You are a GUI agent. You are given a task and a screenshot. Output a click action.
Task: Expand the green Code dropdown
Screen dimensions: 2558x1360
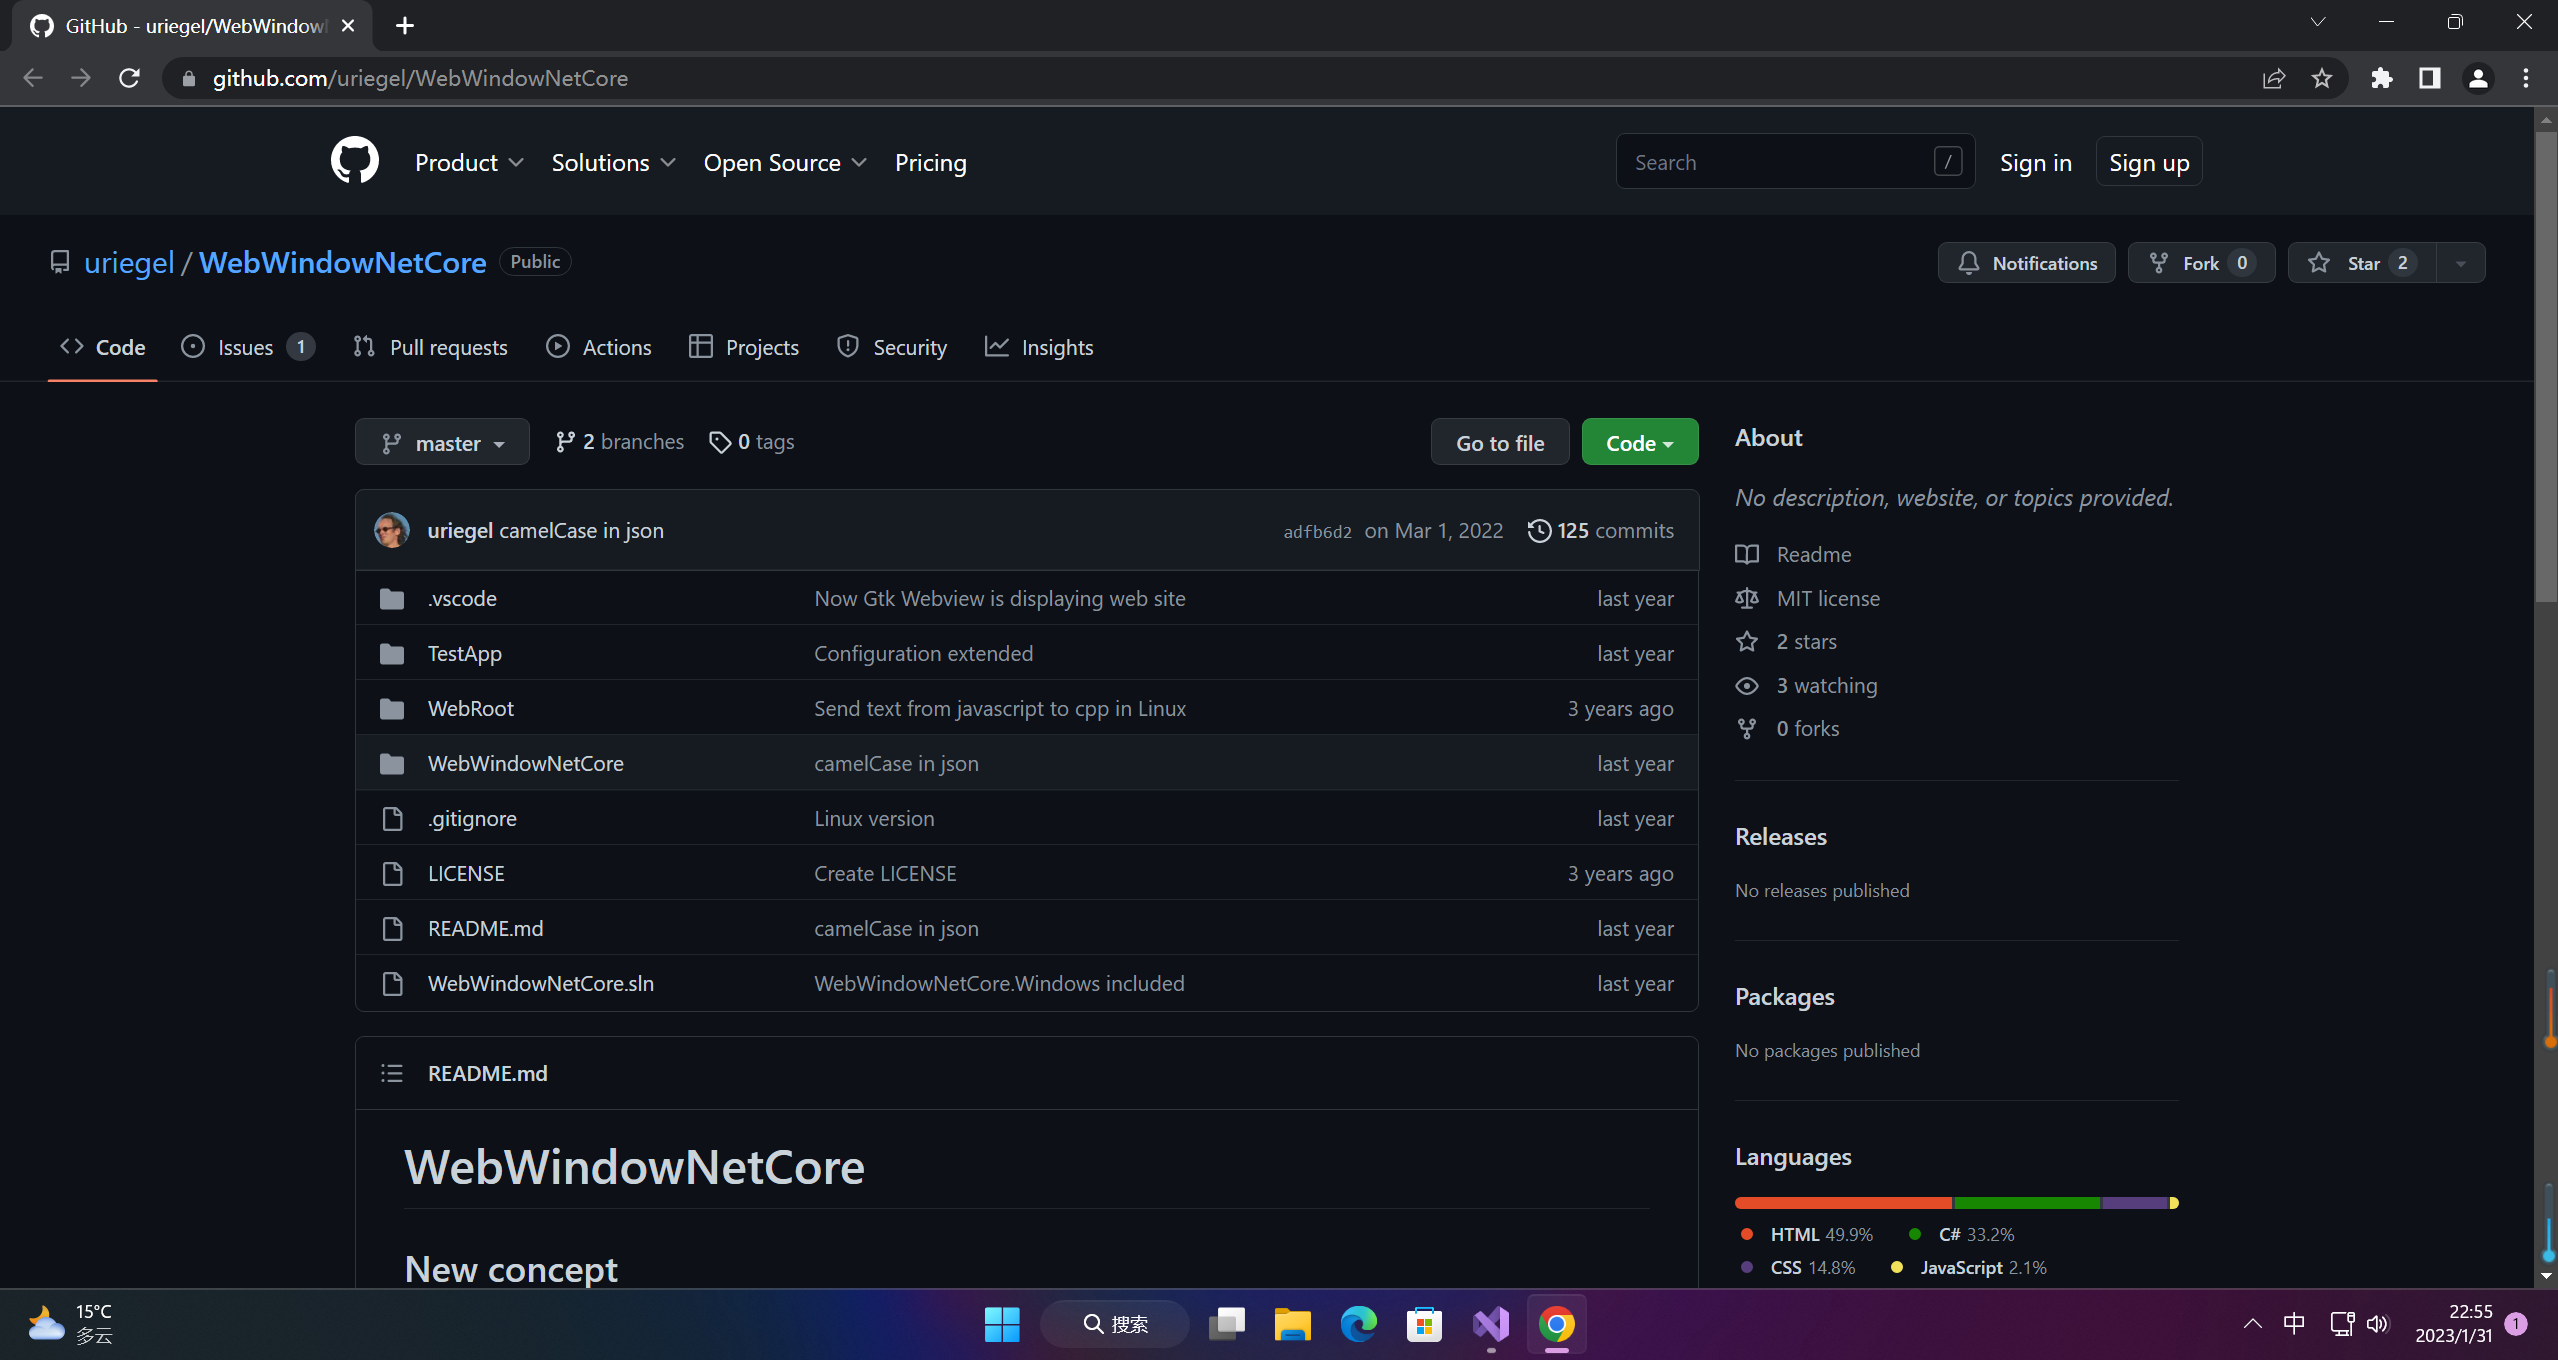[x=1638, y=441]
